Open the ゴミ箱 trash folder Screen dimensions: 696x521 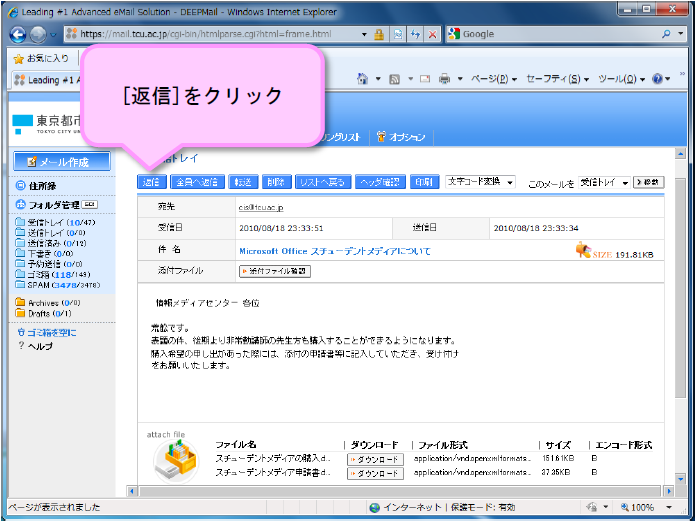pos(52,274)
